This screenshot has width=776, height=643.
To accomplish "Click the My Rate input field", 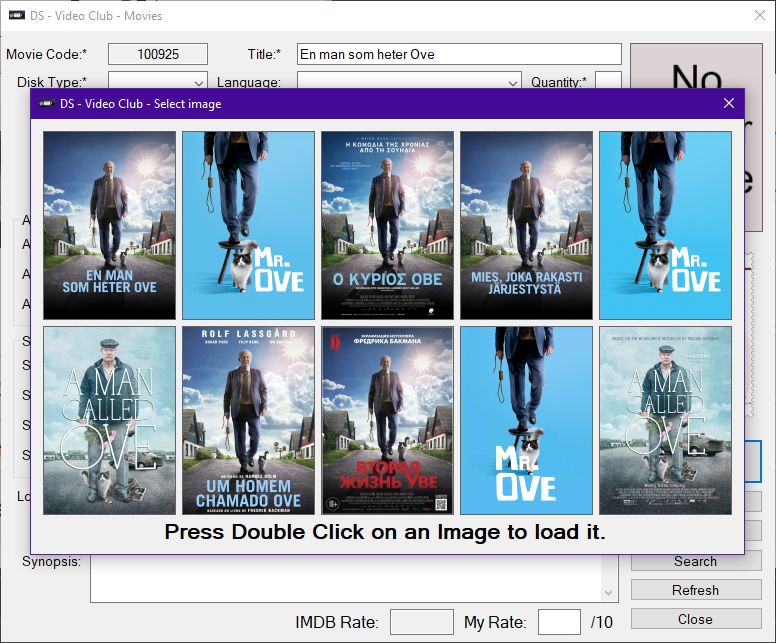I will point(559,622).
